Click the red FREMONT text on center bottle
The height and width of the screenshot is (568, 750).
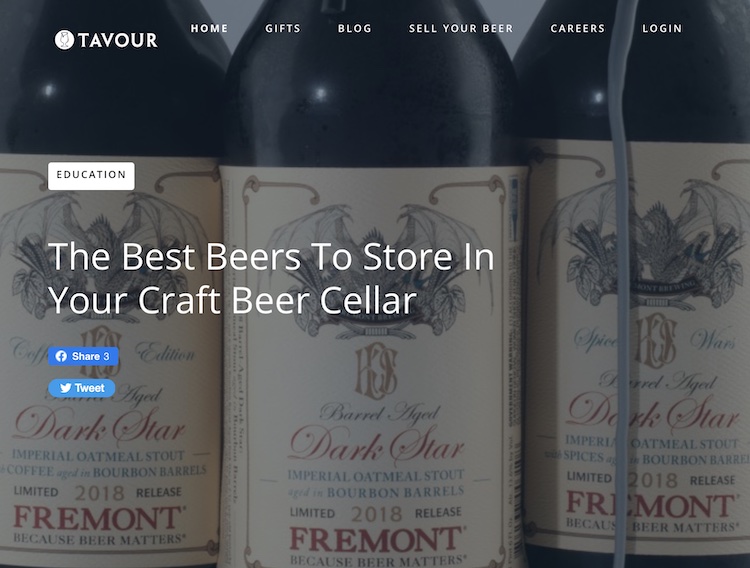tap(376, 539)
